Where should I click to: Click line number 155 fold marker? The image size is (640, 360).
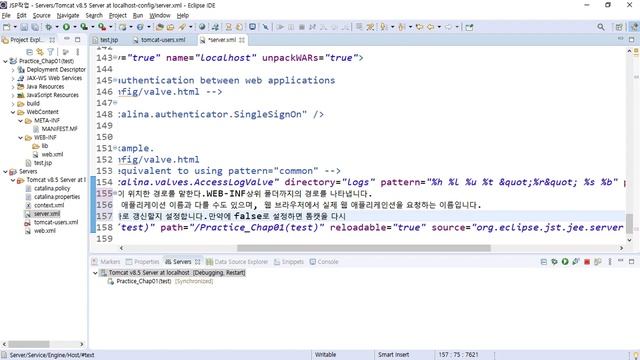[115, 193]
